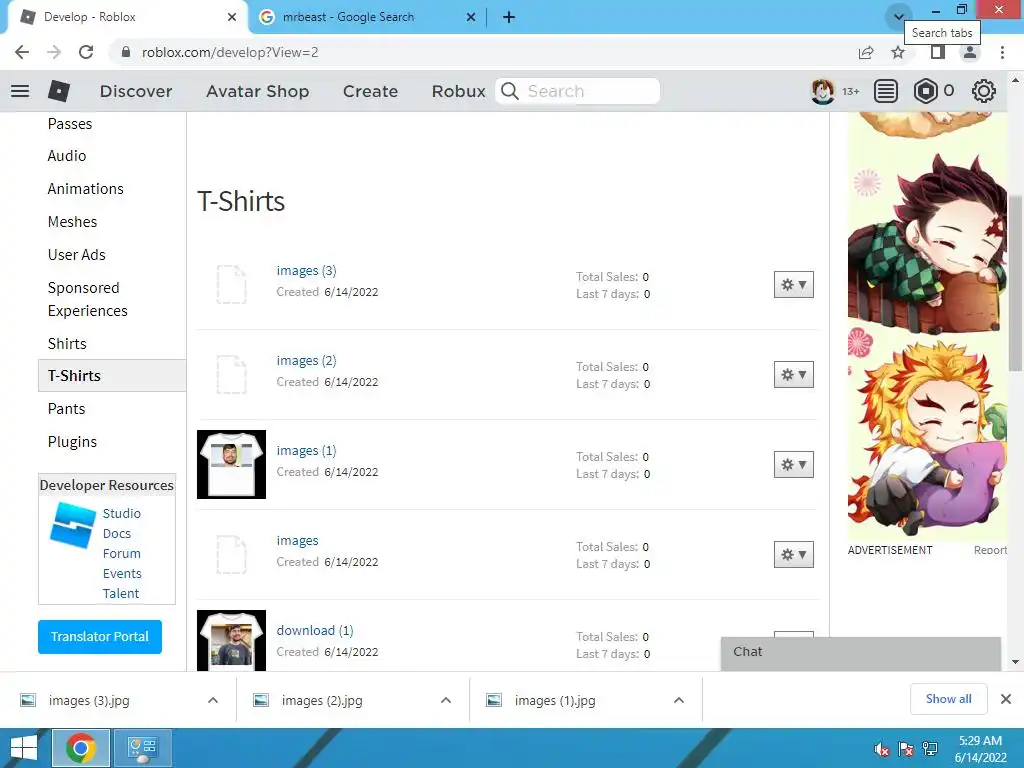1024x768 pixels.
Task: Open the settings gear in the Roblox header
Action: coord(984,91)
